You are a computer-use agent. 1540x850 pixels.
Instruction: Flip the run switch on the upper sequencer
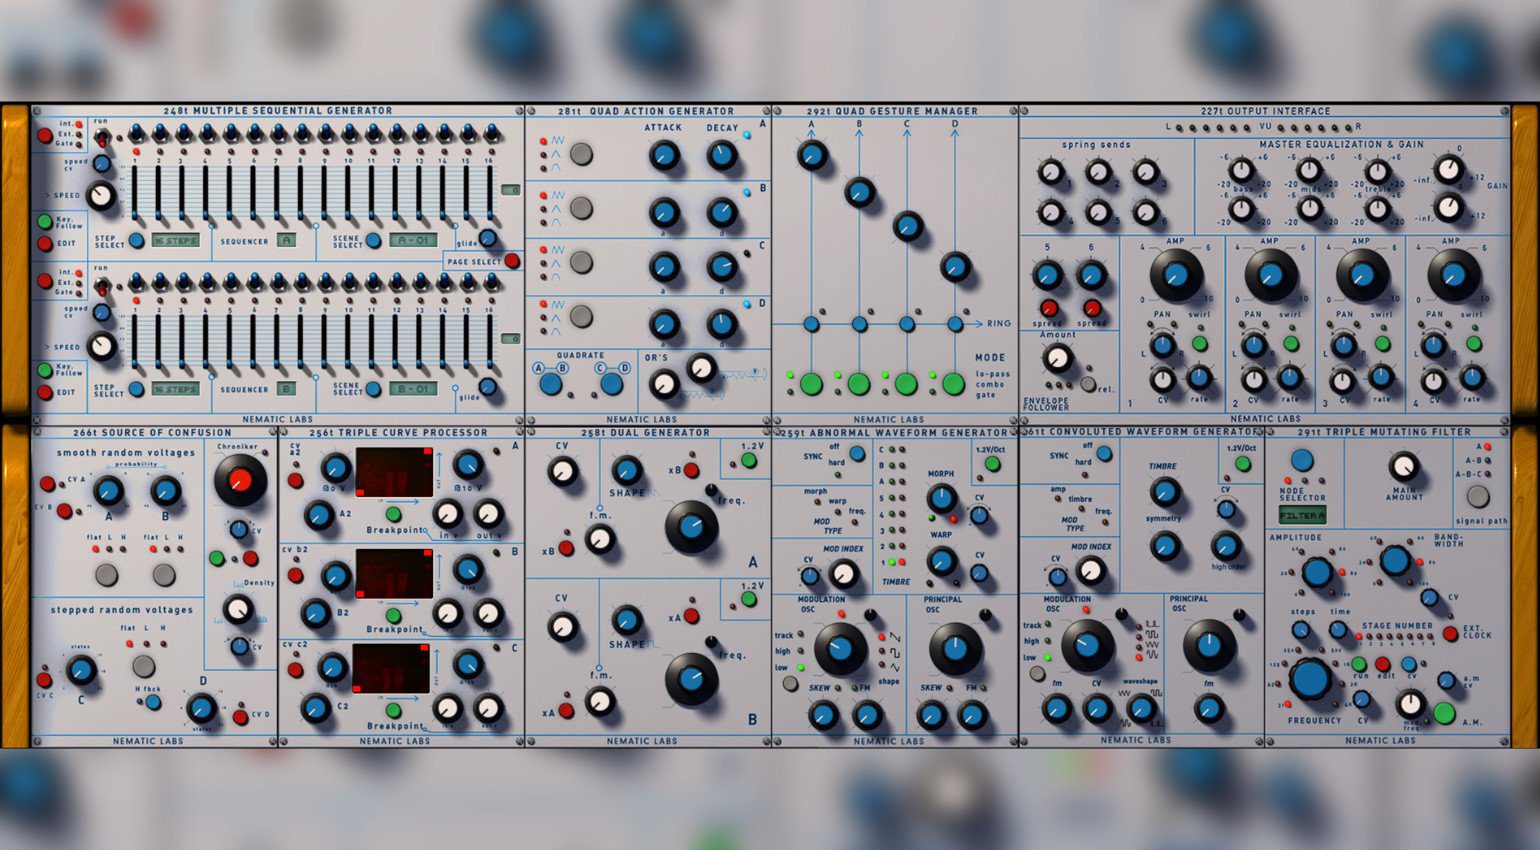coord(101,137)
